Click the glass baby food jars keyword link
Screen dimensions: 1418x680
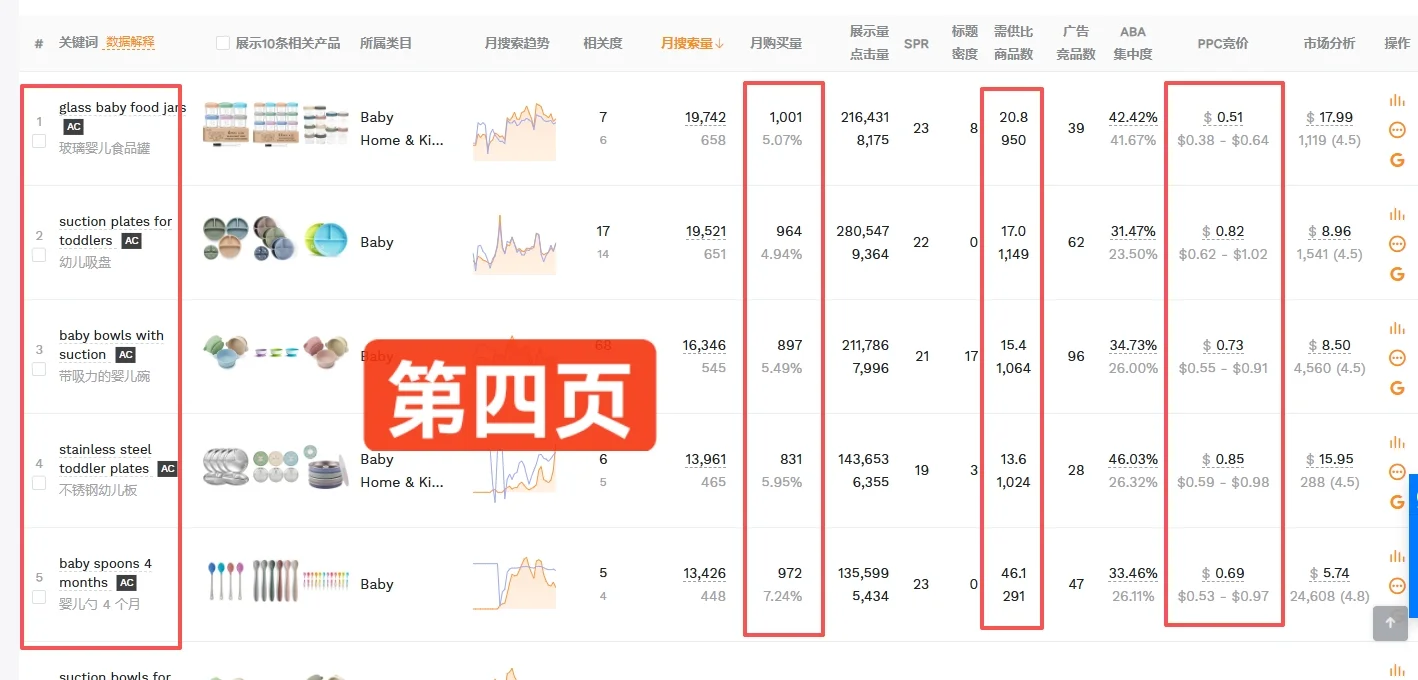[x=122, y=107]
